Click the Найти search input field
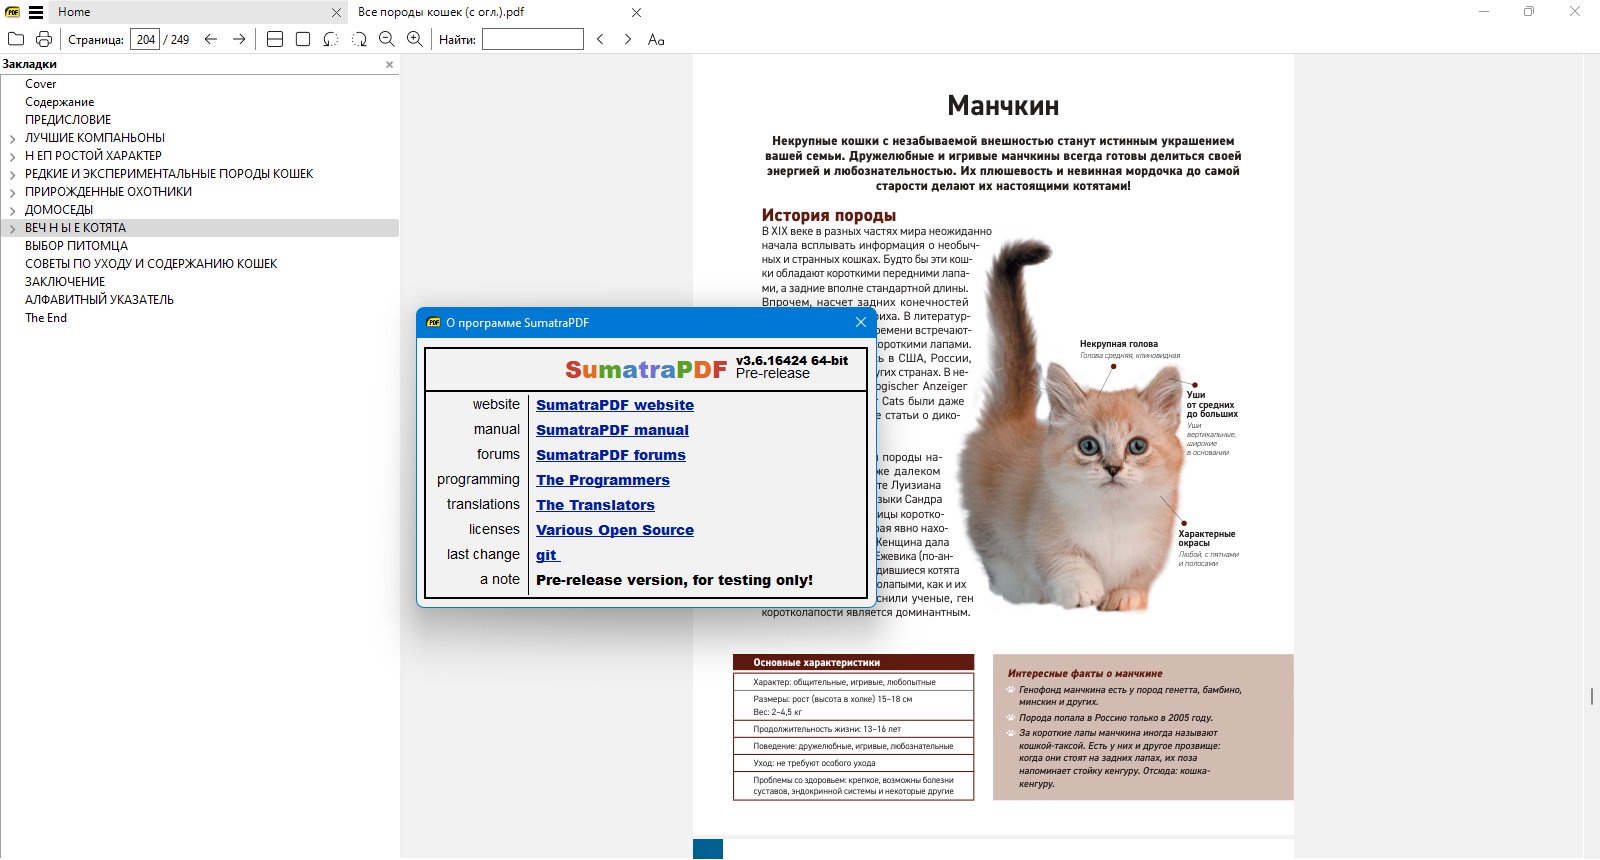The width and height of the screenshot is (1600, 860). (x=532, y=39)
